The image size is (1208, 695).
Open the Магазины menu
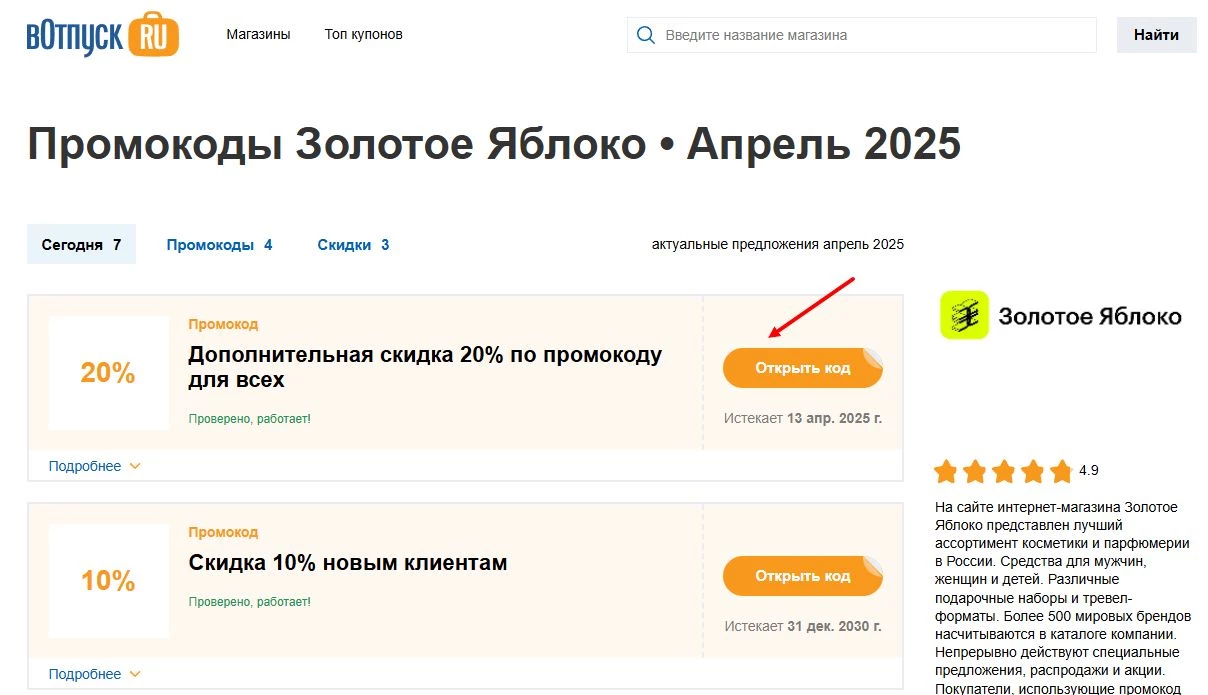258,33
